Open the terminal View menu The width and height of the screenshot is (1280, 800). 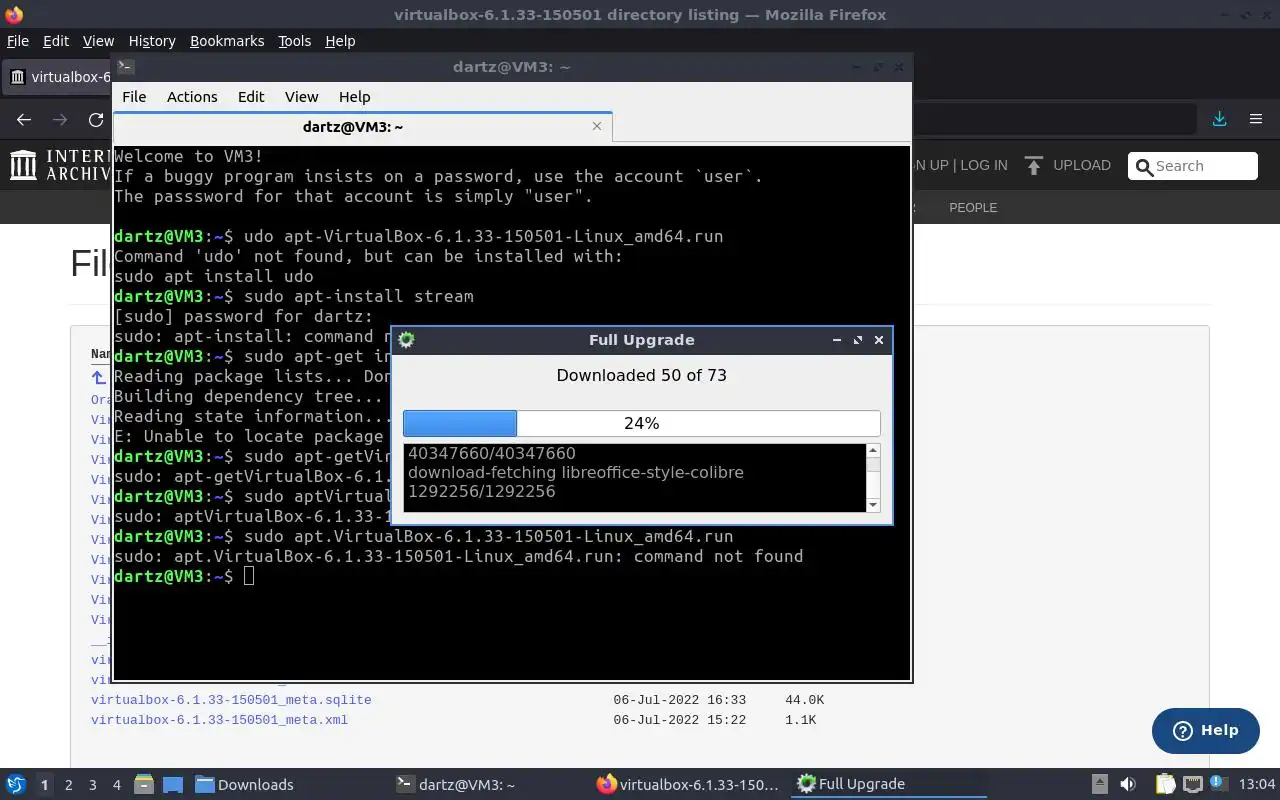click(x=301, y=96)
